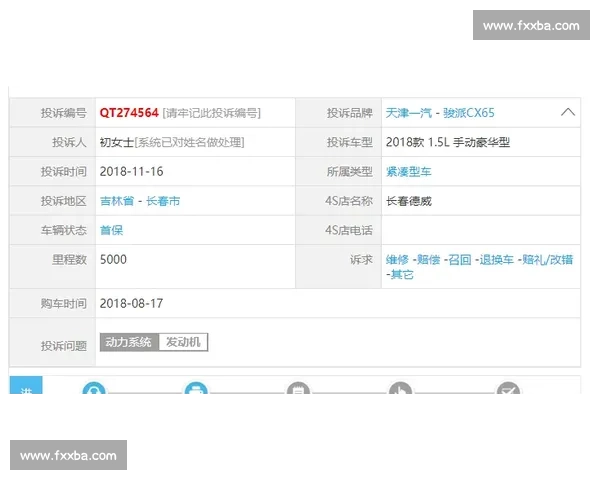
Task: Click complaint number QT274564
Action: (x=129, y=113)
